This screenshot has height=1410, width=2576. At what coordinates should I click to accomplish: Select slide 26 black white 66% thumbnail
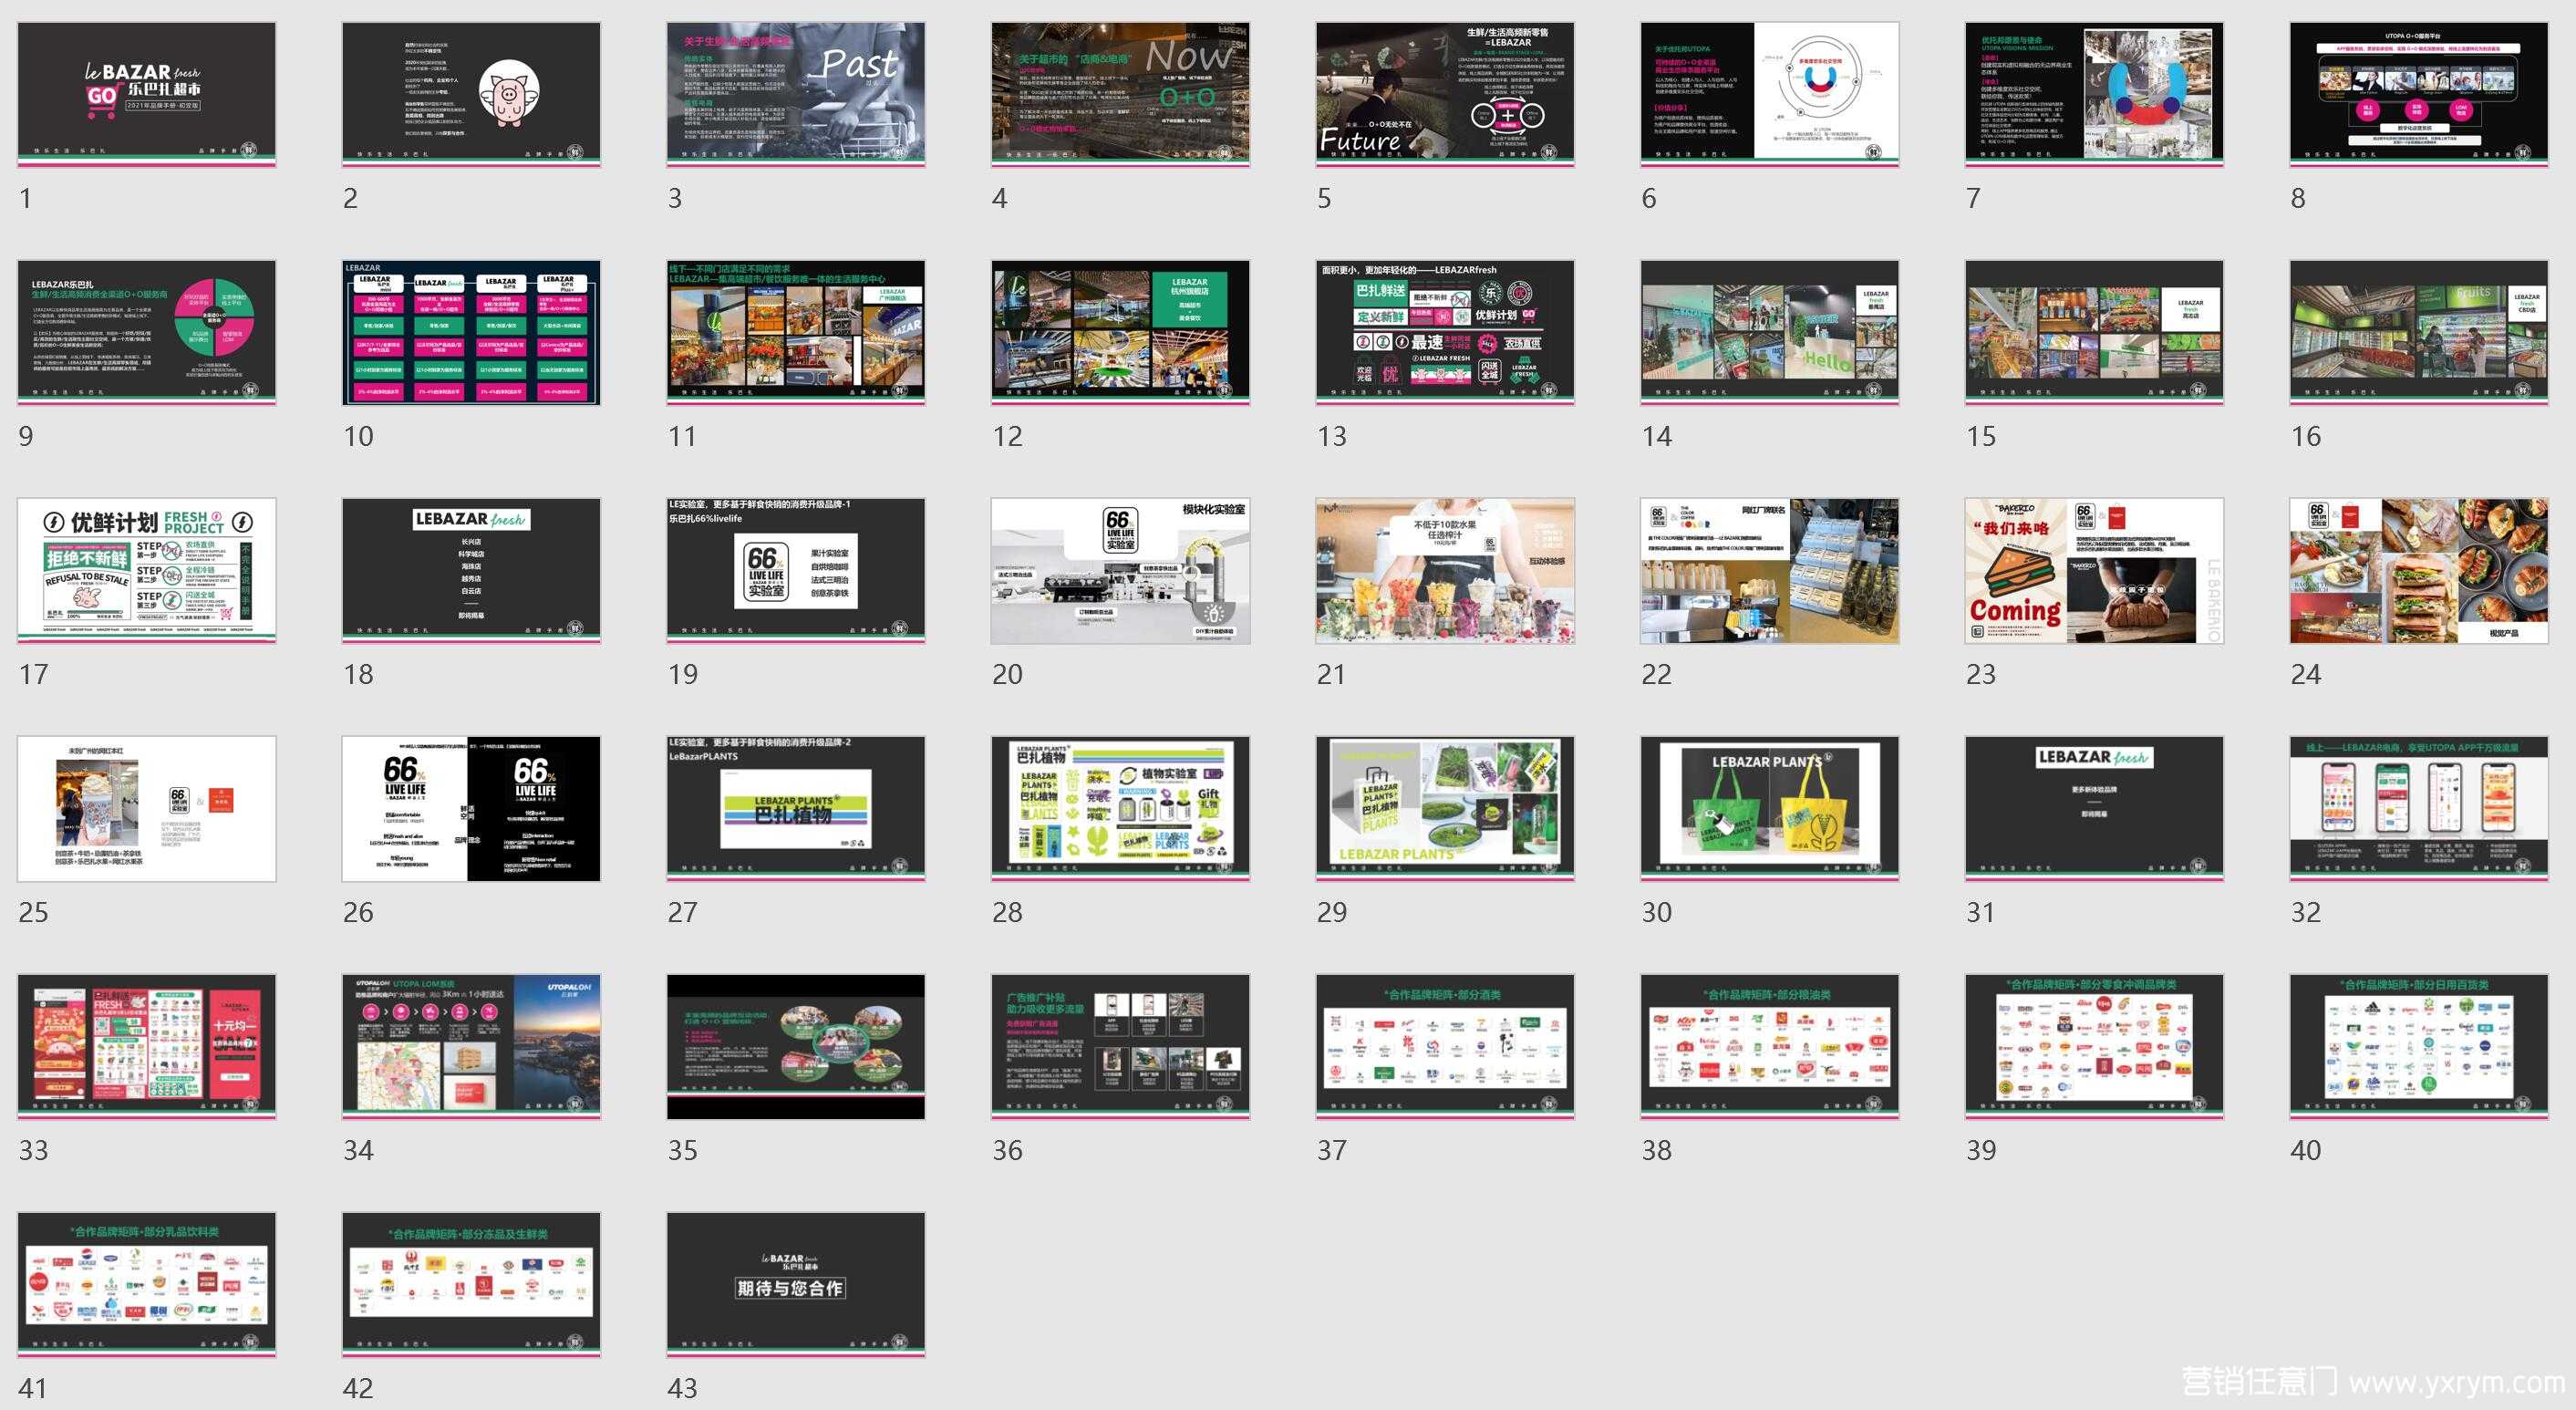[471, 808]
